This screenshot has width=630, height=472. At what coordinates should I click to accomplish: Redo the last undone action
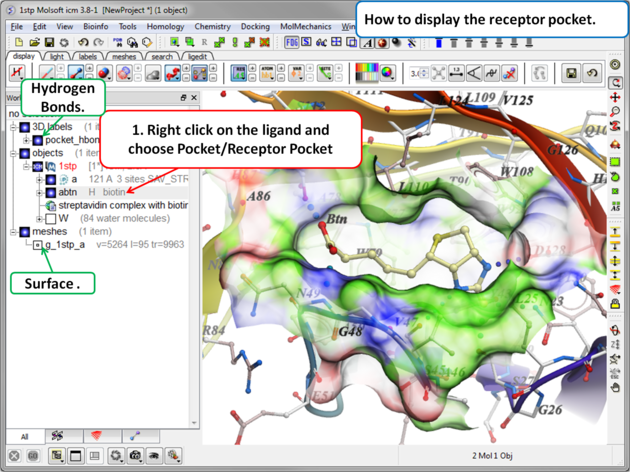98,42
